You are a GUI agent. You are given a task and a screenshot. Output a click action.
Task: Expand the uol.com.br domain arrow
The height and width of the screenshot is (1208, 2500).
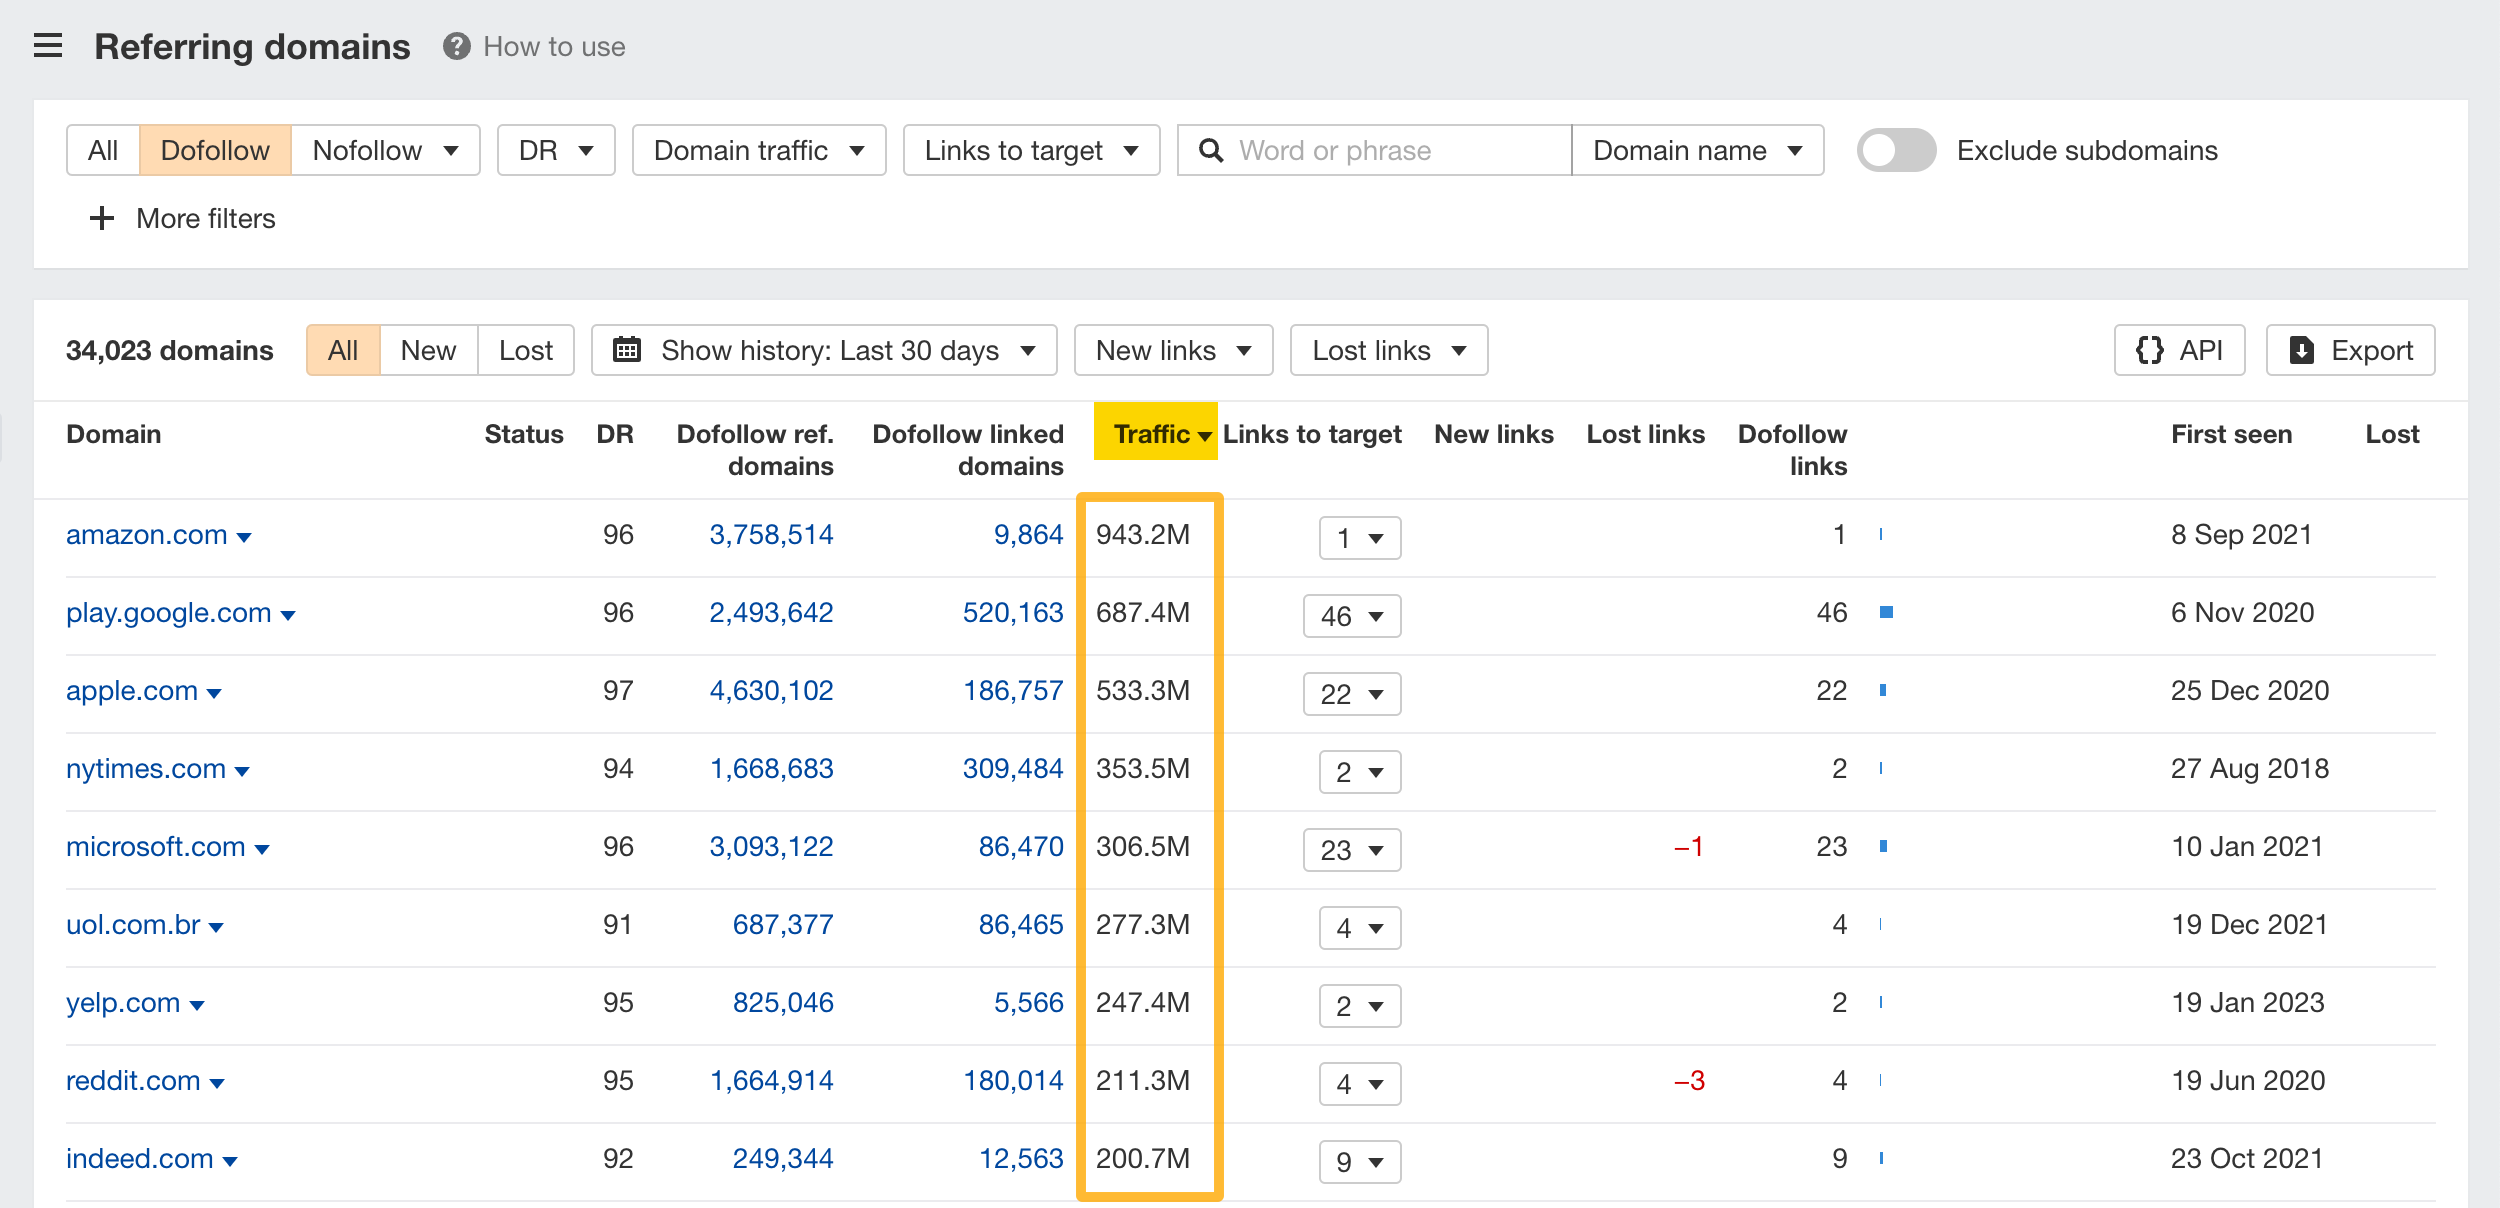[216, 927]
